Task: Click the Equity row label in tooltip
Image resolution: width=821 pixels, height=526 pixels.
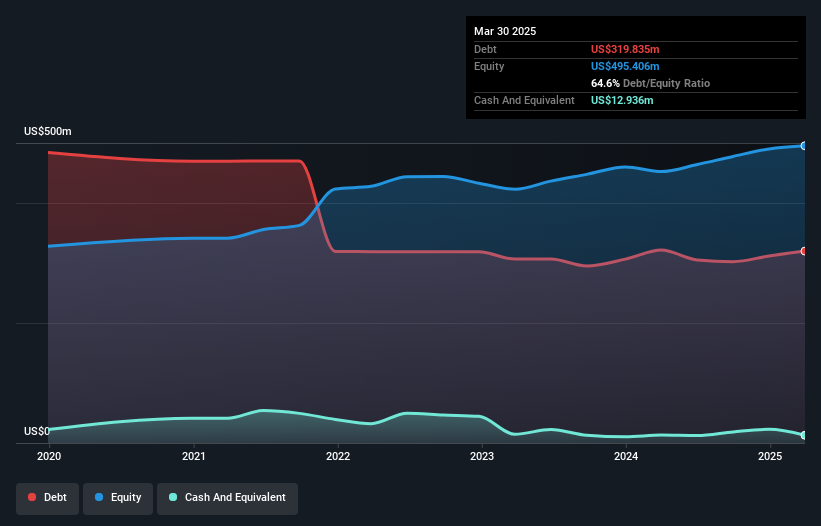Action: (489, 66)
